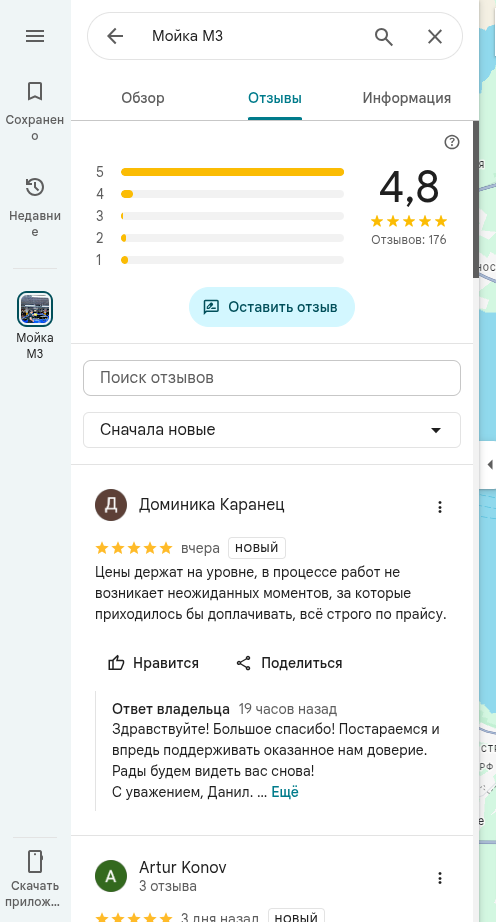Click the Оставить отзыв button
The height and width of the screenshot is (922, 496).
[272, 307]
